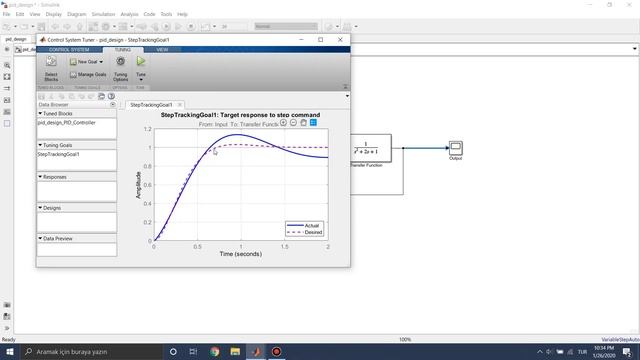The image size is (640, 360).
Task: Click the Desired entry in the plot legend
Action: (304, 232)
